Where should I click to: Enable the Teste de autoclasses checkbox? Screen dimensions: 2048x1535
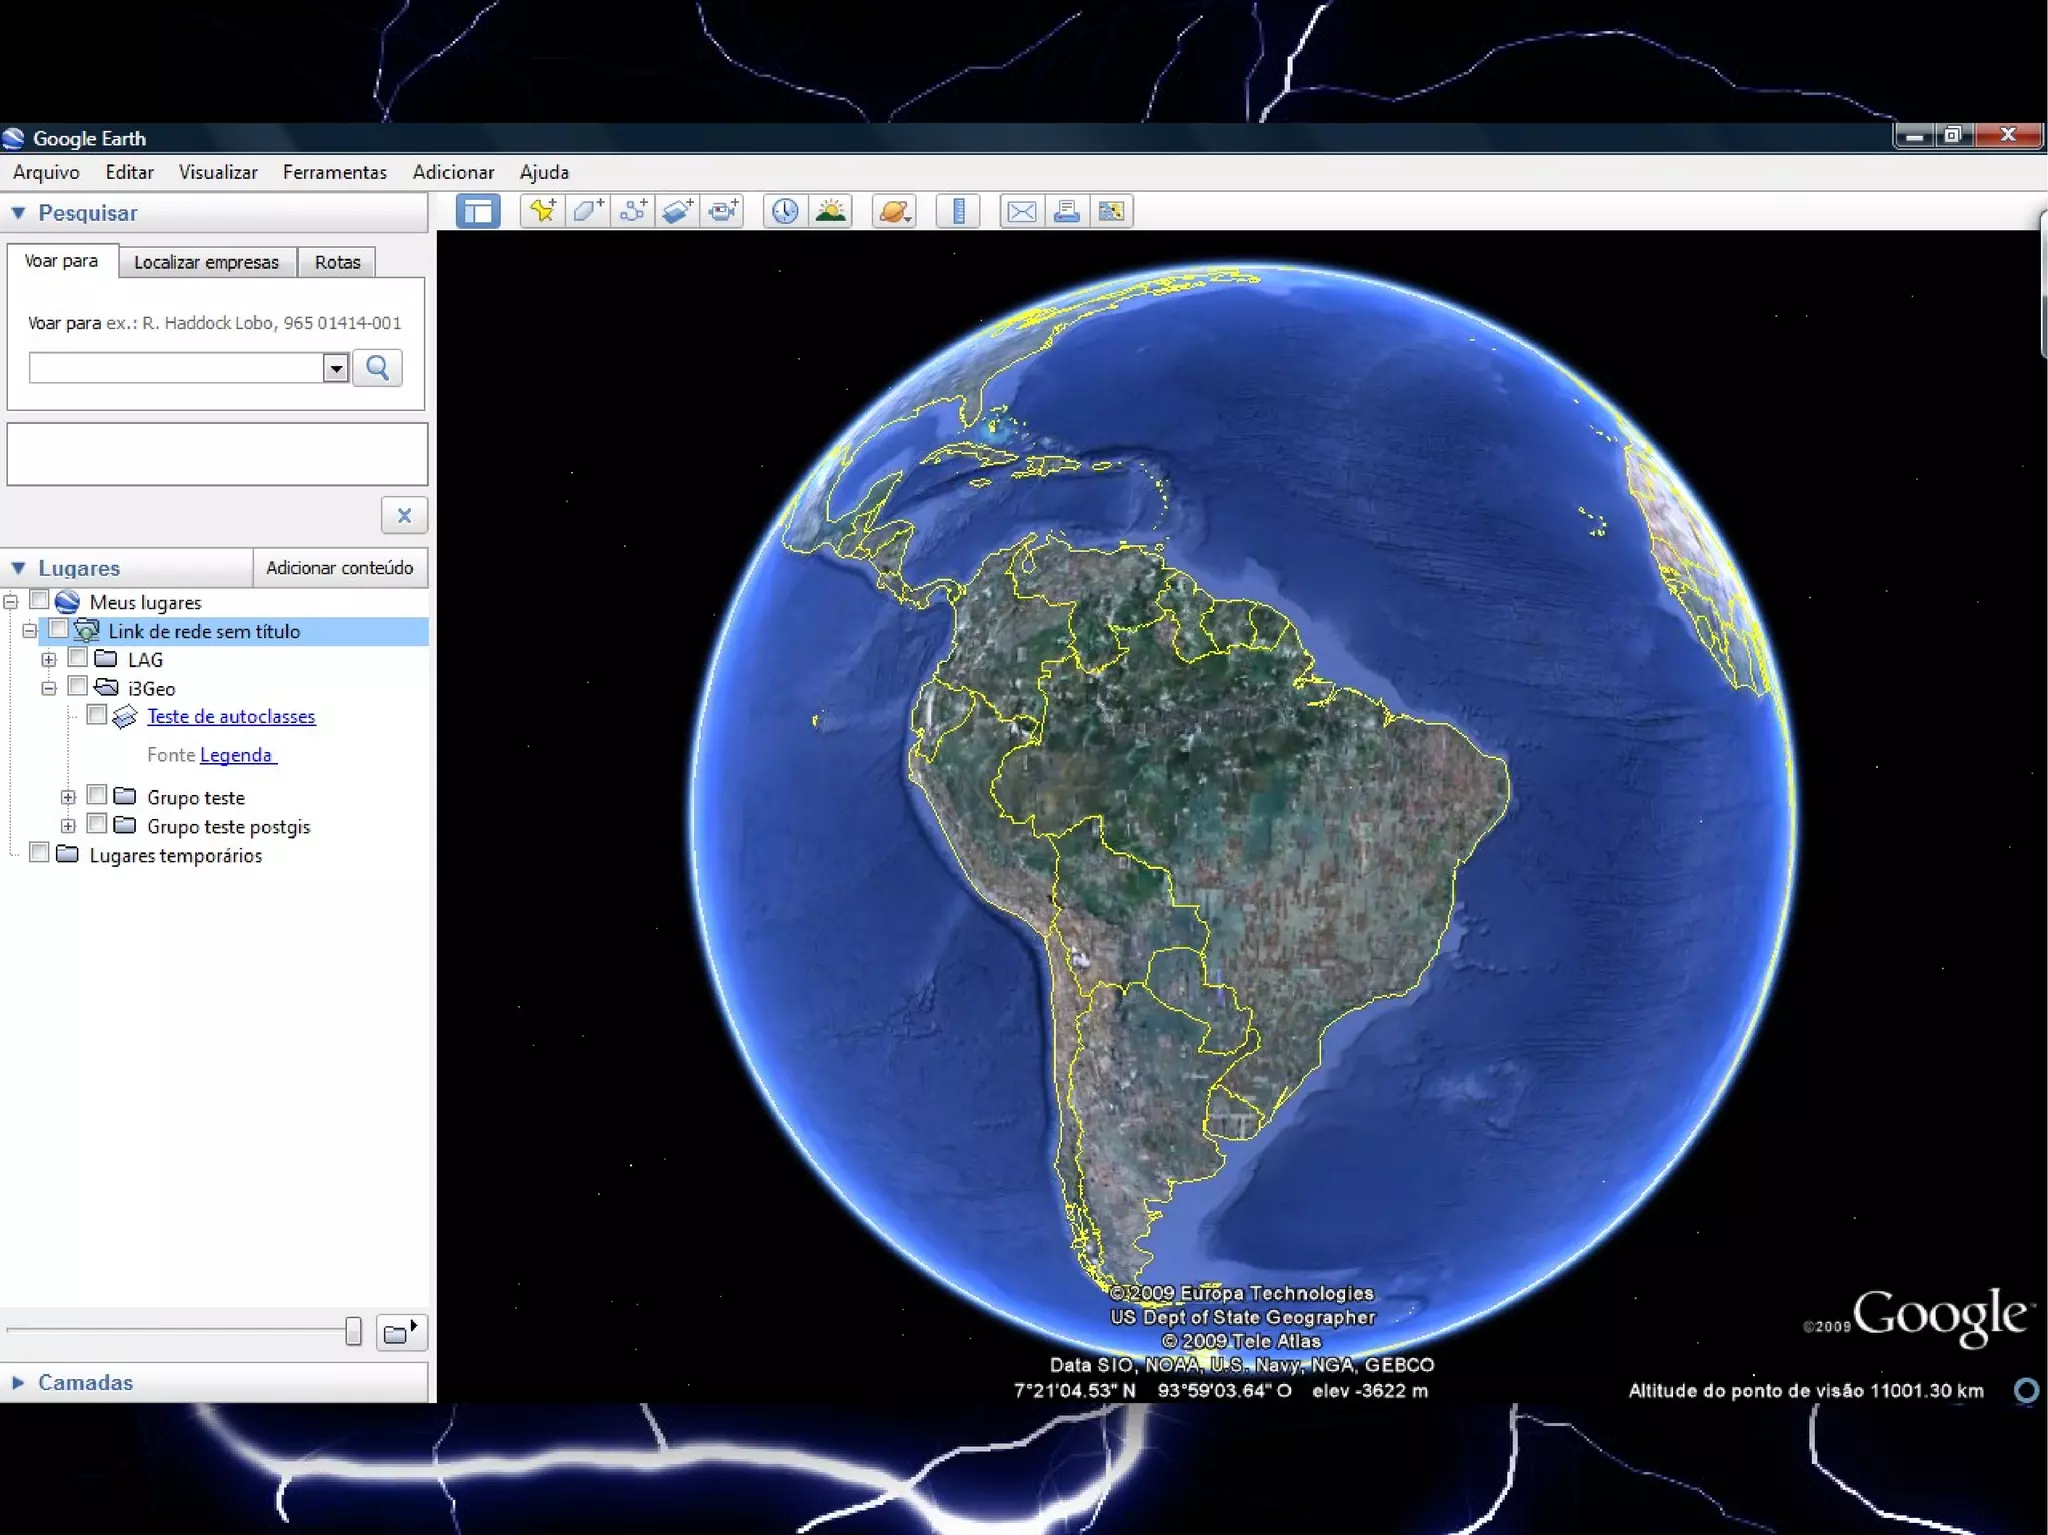[x=97, y=715]
